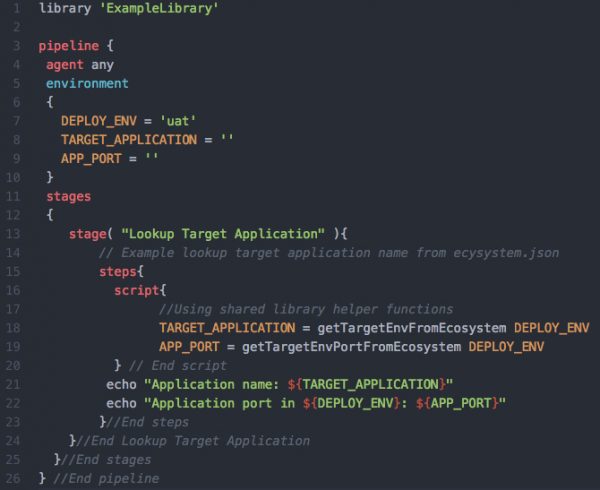Place cursor on agent keyword
The image size is (600, 490).
65,65
